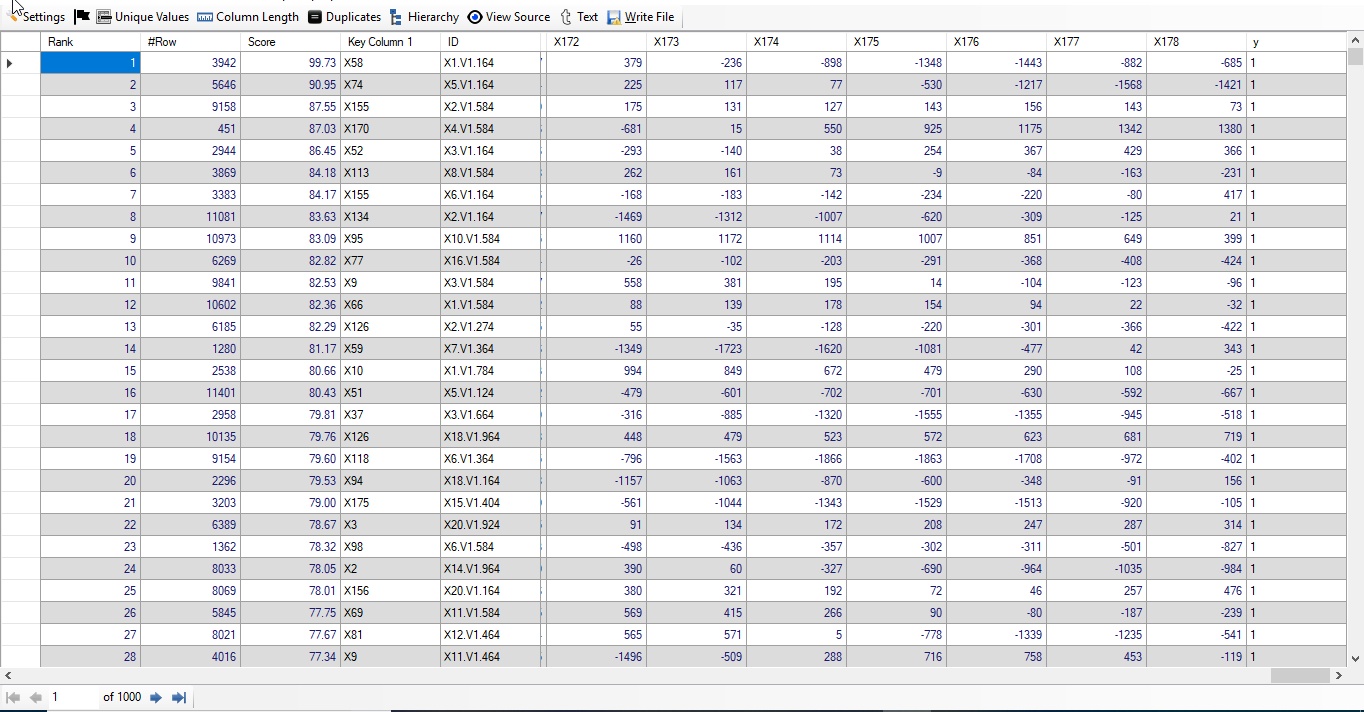Open the Hierarchy view

(x=424, y=17)
